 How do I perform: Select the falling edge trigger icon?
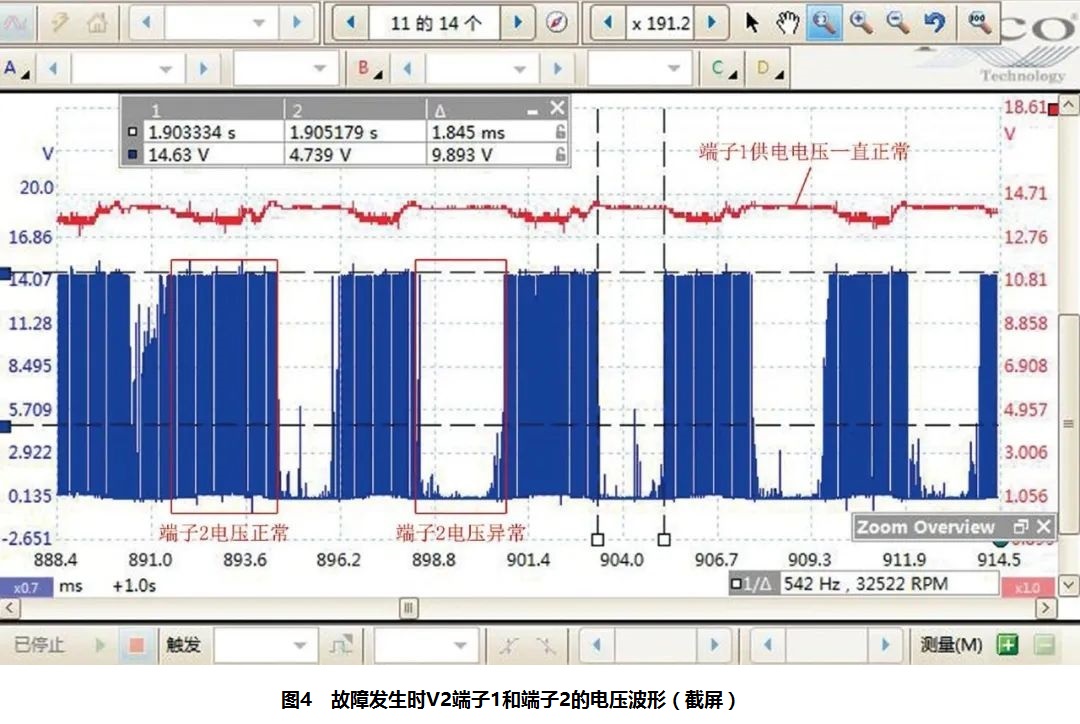pos(546,645)
